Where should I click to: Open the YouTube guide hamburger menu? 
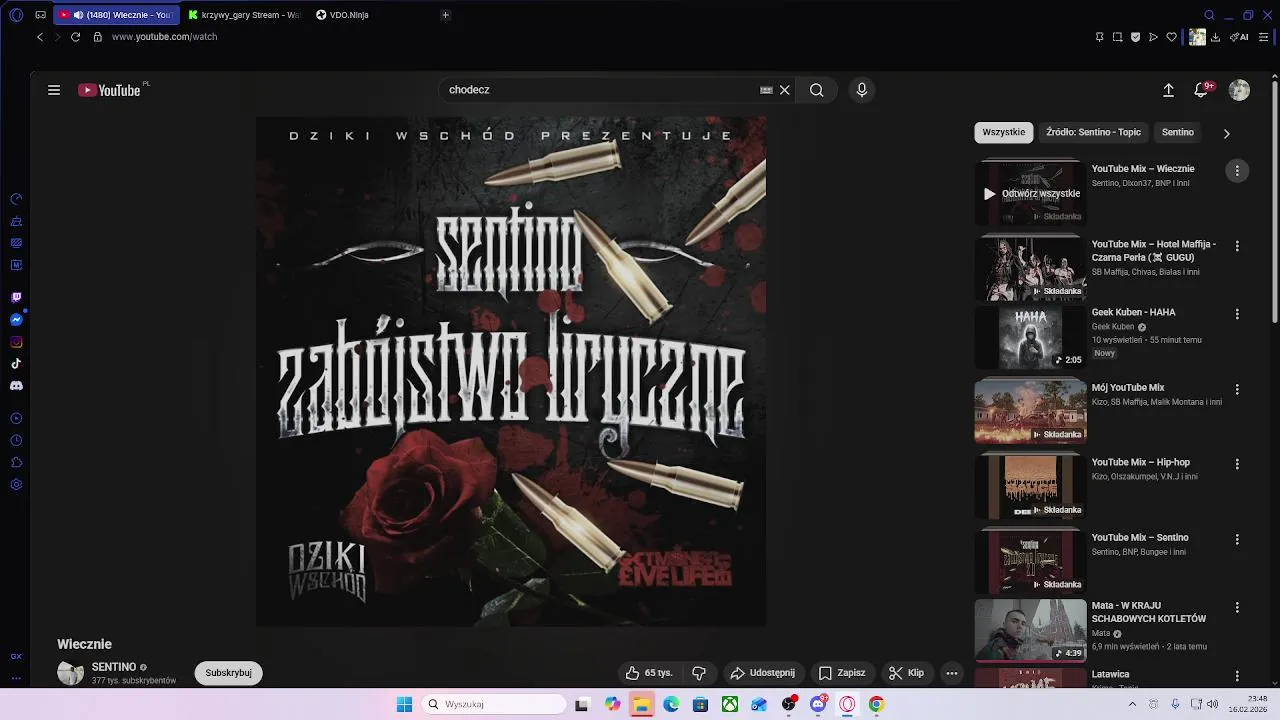(x=54, y=90)
